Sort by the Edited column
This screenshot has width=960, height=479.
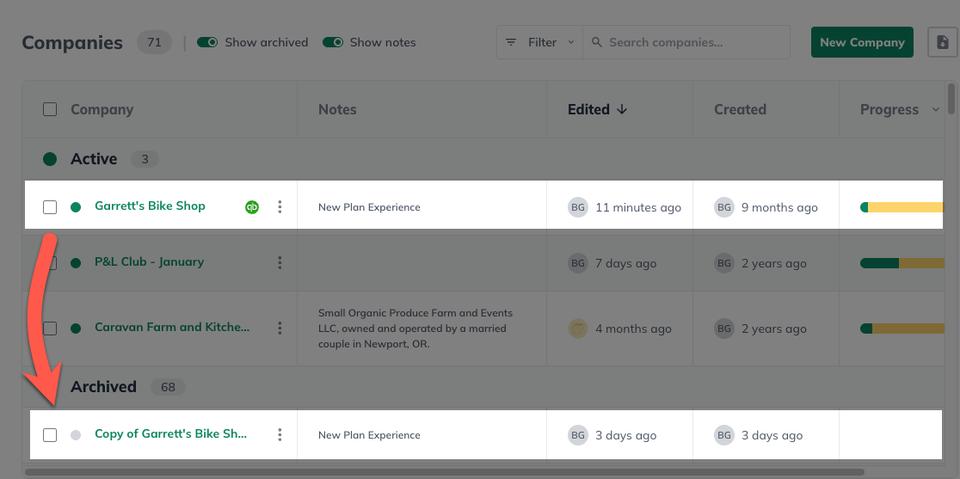coord(588,110)
